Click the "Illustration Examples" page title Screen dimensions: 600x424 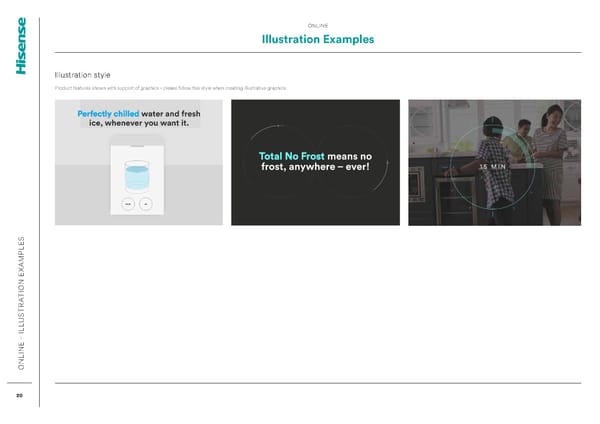(x=317, y=40)
